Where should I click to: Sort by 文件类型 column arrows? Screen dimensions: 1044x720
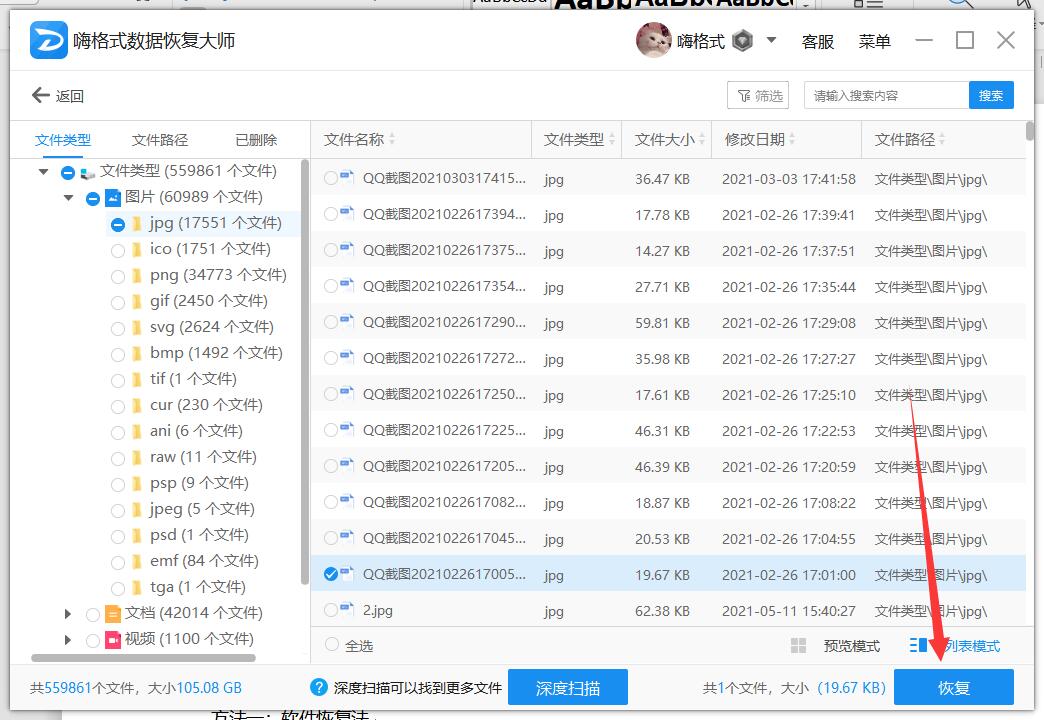pos(611,139)
